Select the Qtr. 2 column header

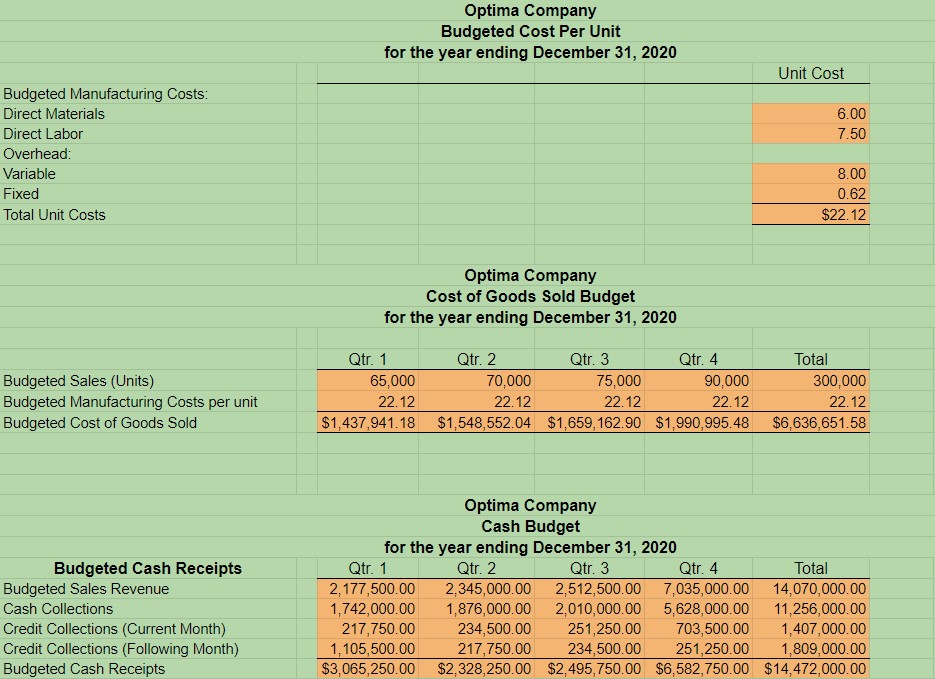(x=471, y=358)
